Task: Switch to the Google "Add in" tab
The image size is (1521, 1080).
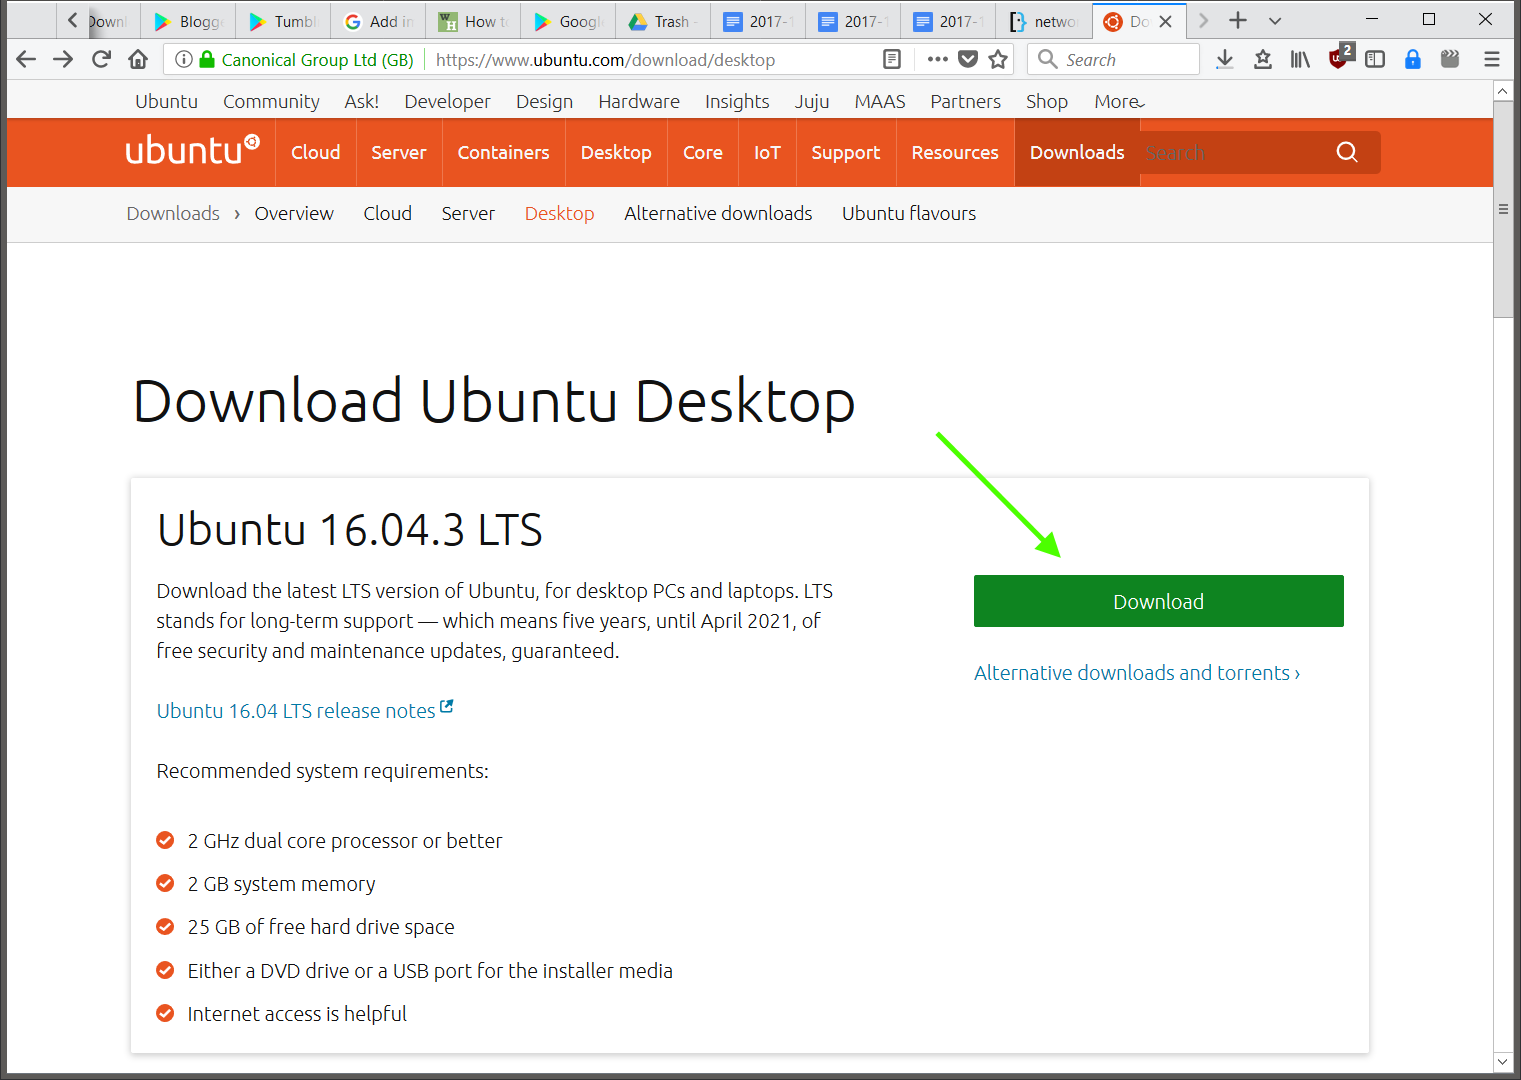Action: [379, 21]
